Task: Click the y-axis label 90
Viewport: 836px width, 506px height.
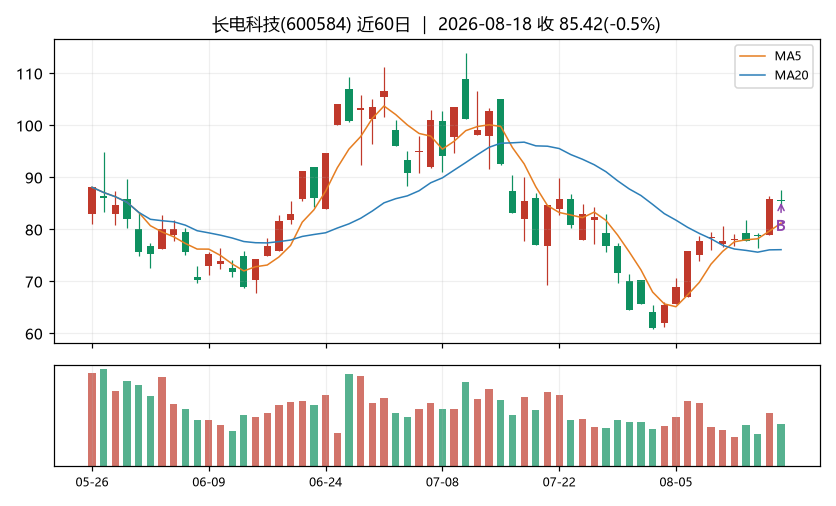Action: click(33, 178)
